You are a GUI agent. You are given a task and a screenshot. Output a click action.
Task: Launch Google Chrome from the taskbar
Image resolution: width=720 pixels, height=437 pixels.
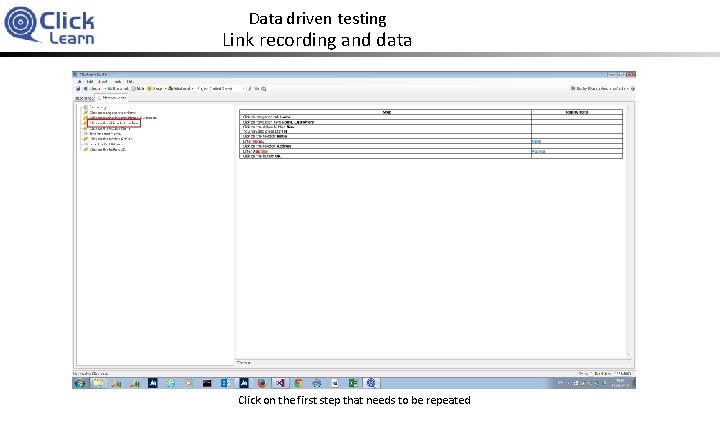pos(298,383)
